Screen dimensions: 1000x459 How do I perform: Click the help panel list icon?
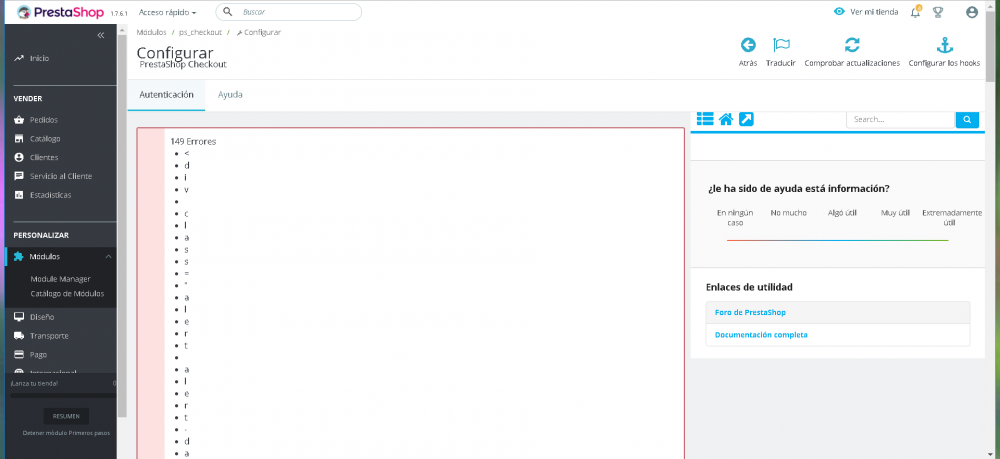click(705, 119)
